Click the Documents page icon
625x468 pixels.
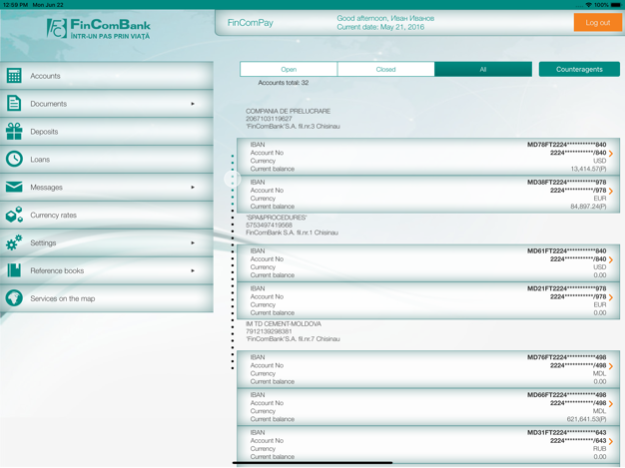(x=14, y=103)
